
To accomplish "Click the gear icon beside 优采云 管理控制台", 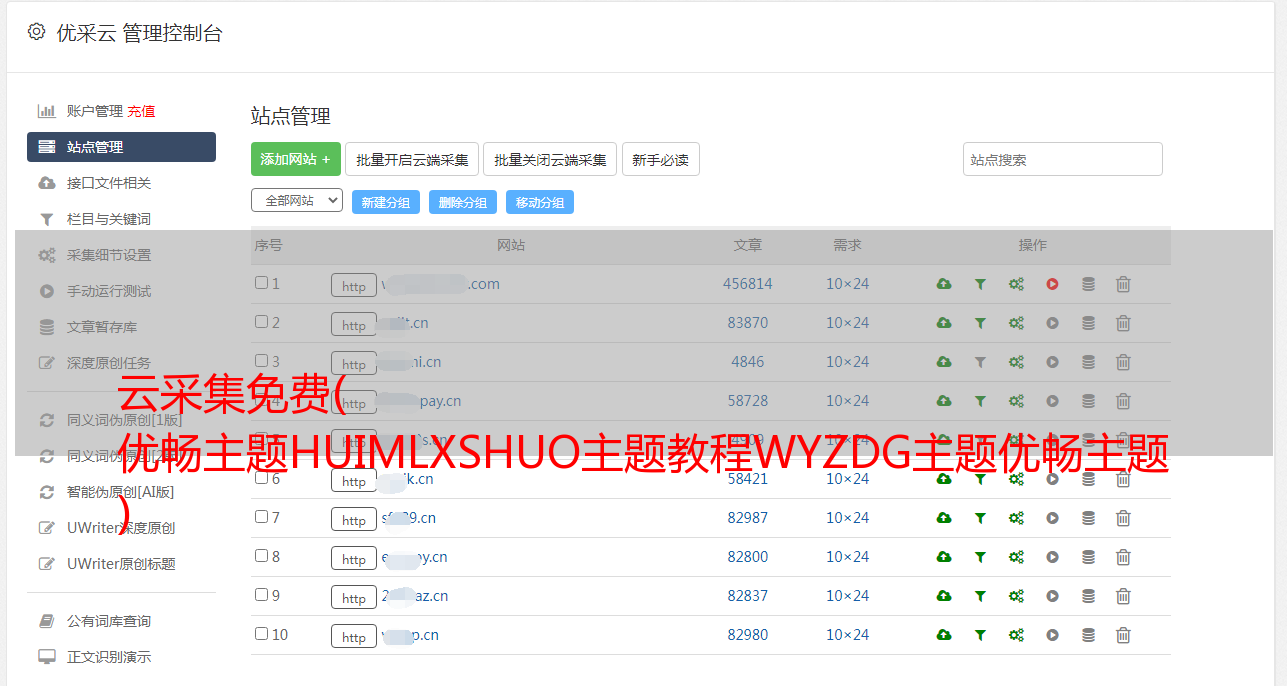I will tap(36, 32).
